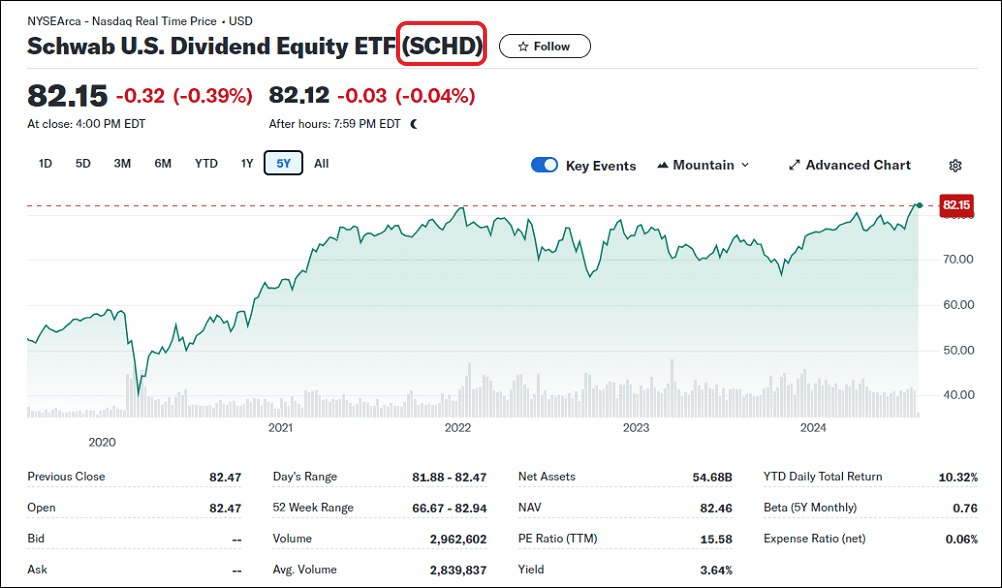Click the Bid label
The width and height of the screenshot is (1002, 588).
(x=36, y=539)
